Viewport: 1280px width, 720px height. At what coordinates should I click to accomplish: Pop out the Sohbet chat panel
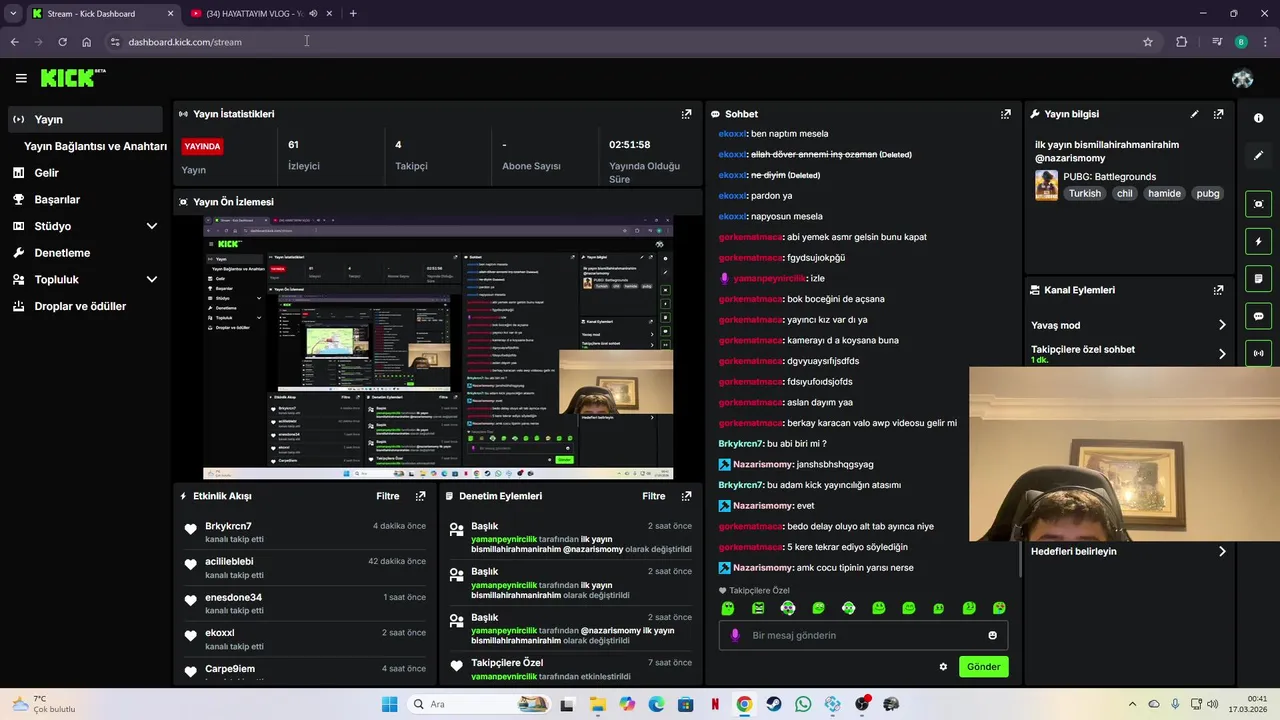(1006, 114)
